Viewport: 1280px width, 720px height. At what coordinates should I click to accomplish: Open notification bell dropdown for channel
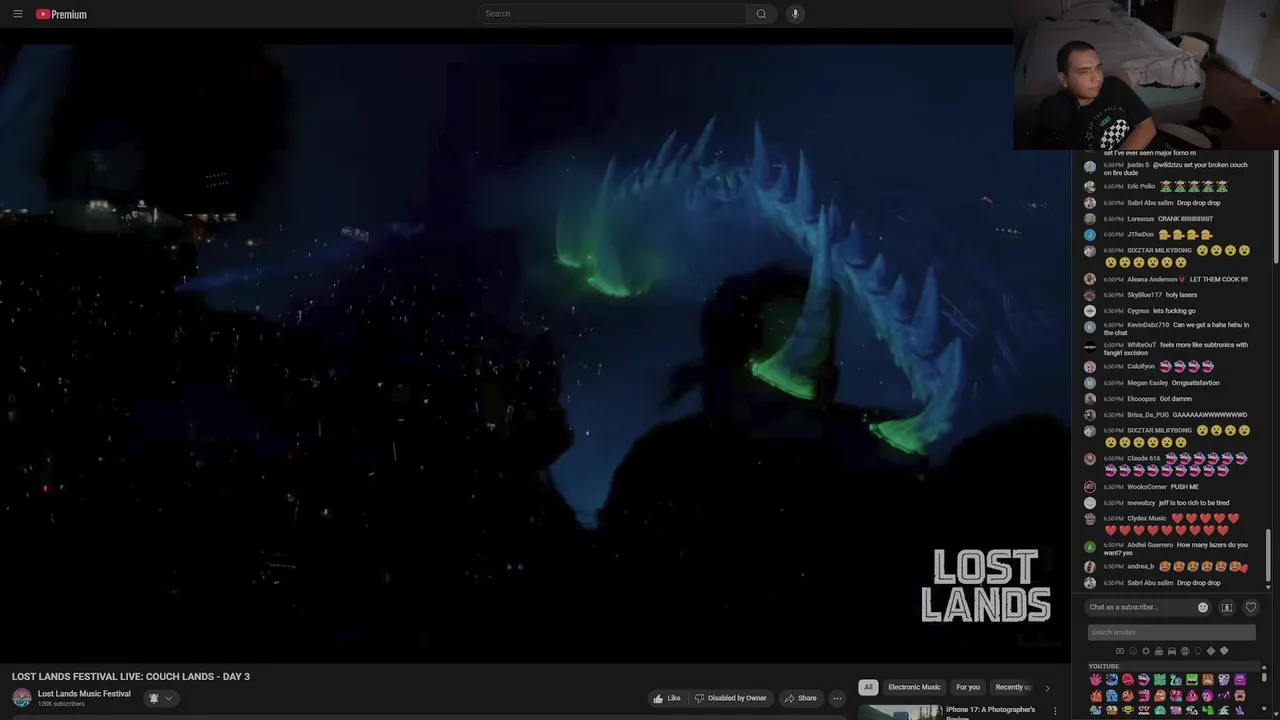[x=160, y=698]
